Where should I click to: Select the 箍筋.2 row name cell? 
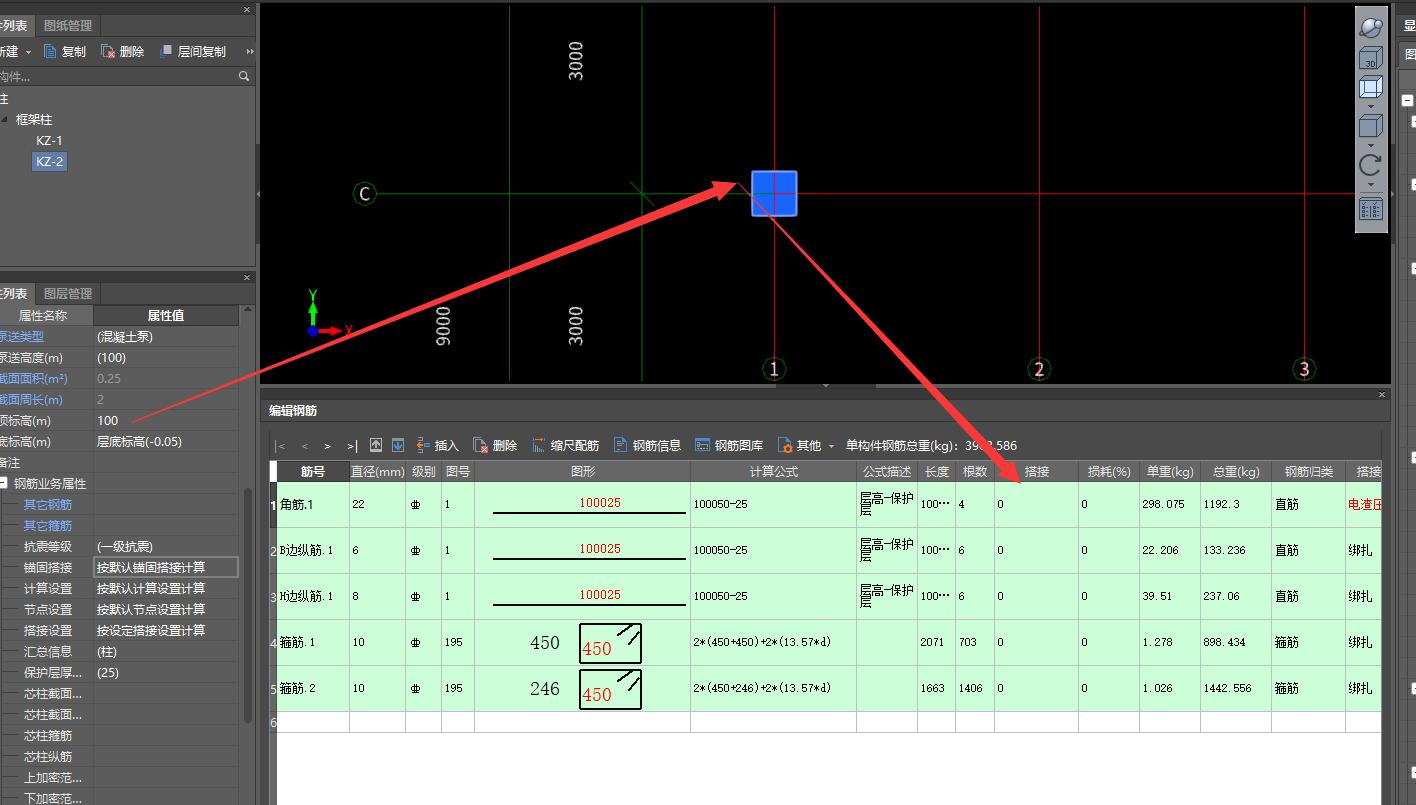tap(313, 689)
